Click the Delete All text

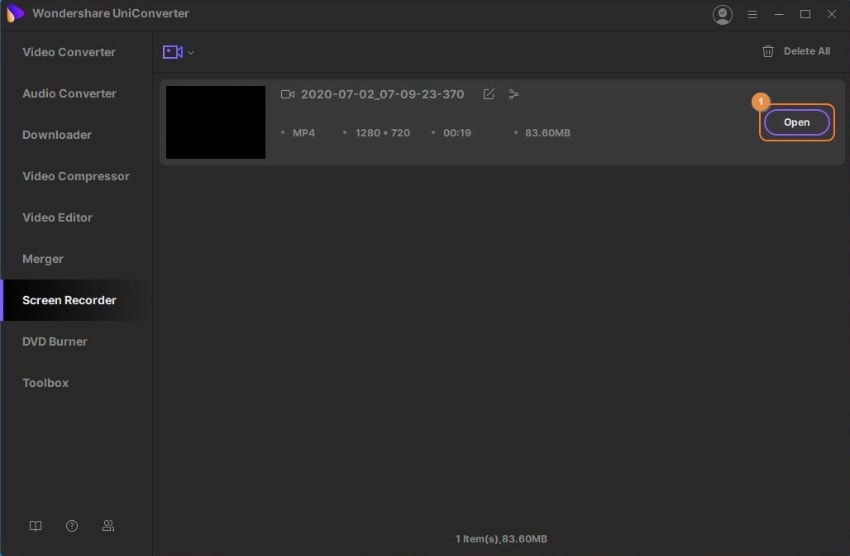pos(807,51)
